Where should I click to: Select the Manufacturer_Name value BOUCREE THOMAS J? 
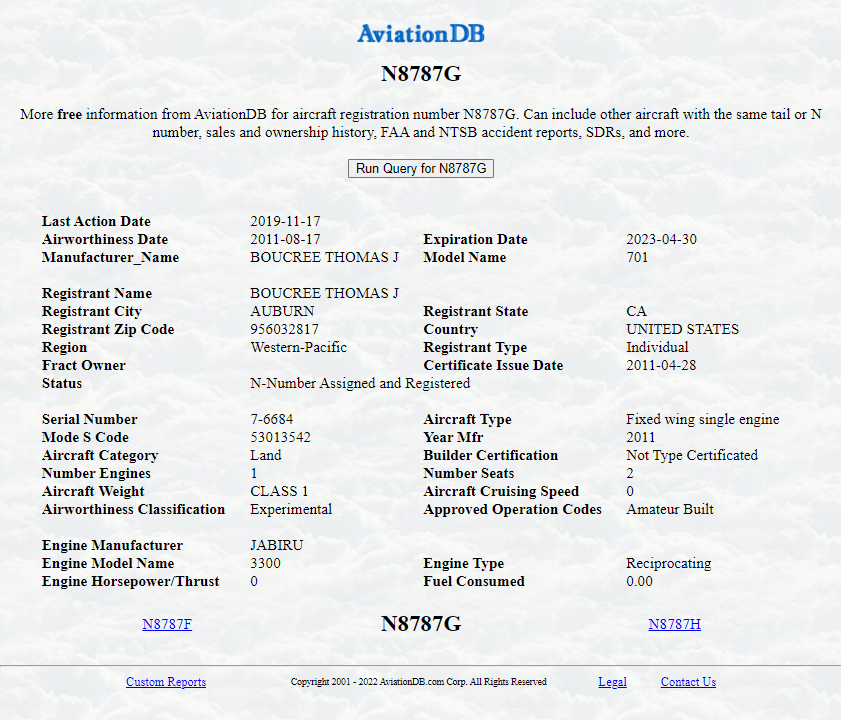click(x=324, y=257)
